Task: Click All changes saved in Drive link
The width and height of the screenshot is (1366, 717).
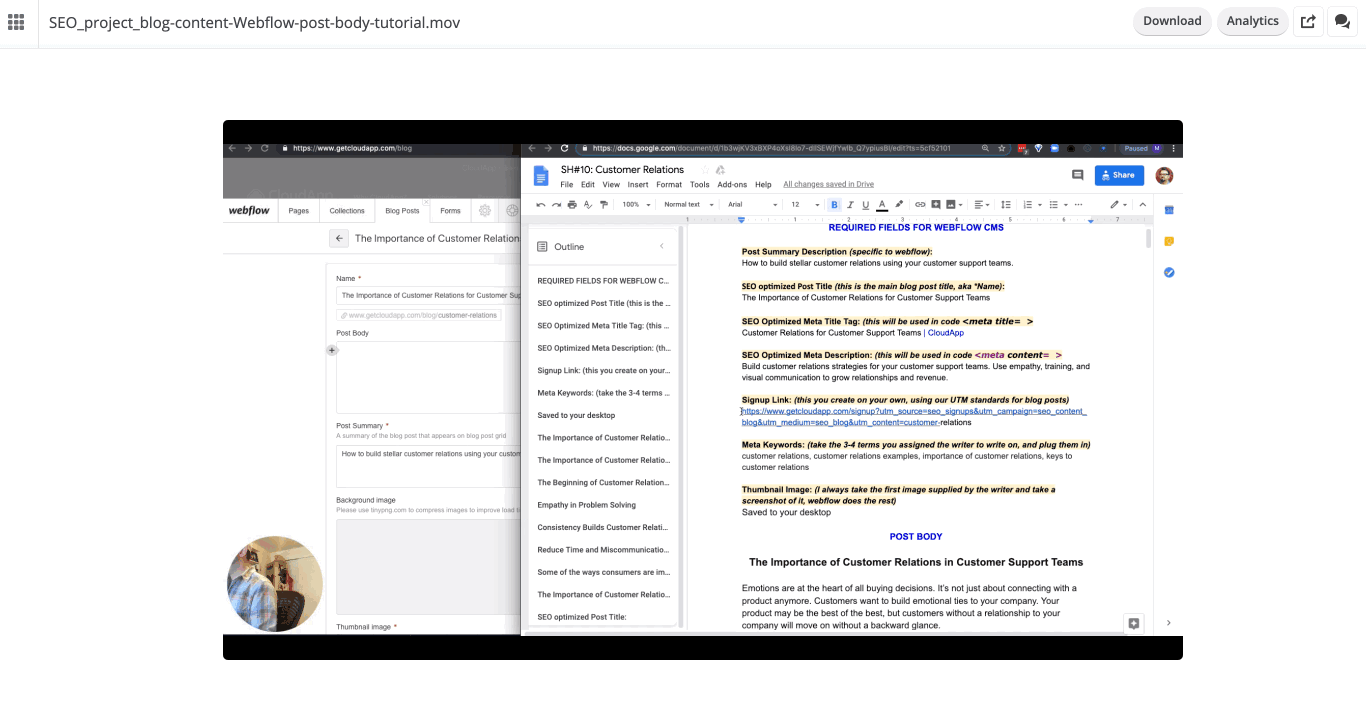Action: pos(828,185)
